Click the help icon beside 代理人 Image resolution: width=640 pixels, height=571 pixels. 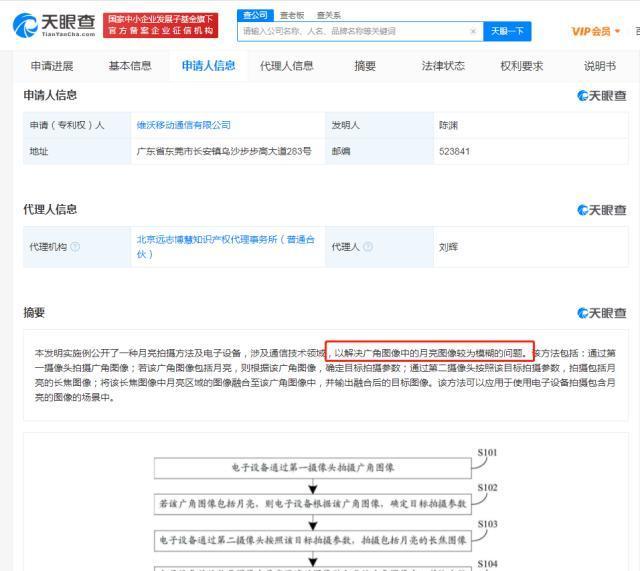click(368, 247)
